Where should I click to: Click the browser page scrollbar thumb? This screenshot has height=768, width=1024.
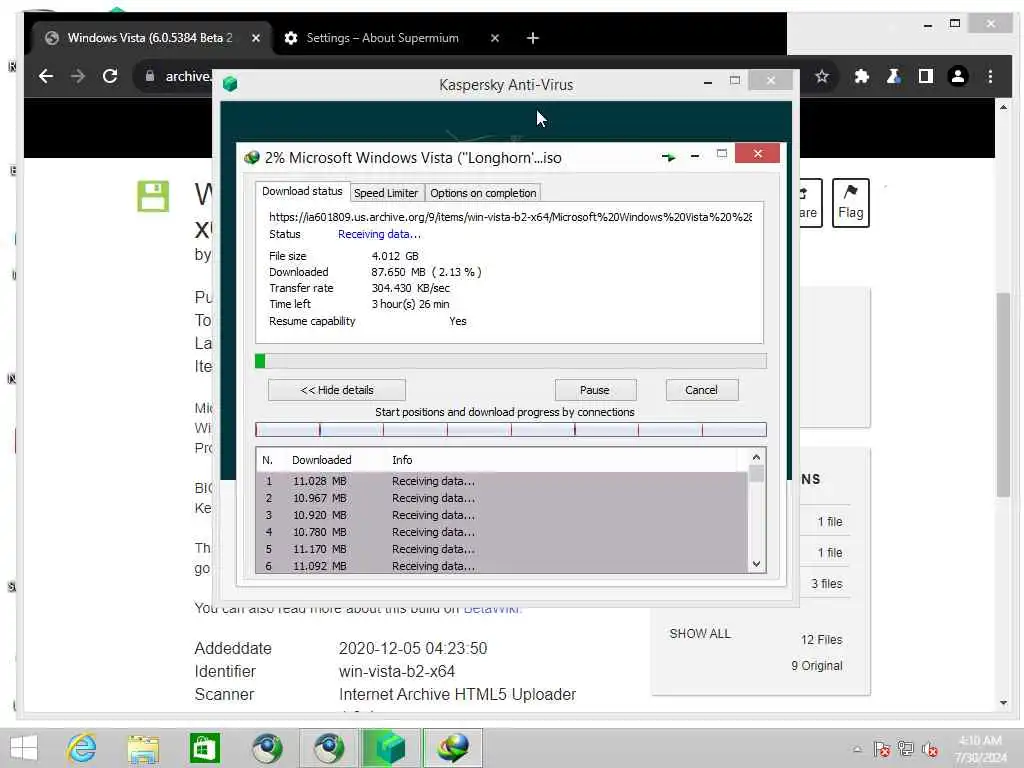click(x=1003, y=395)
